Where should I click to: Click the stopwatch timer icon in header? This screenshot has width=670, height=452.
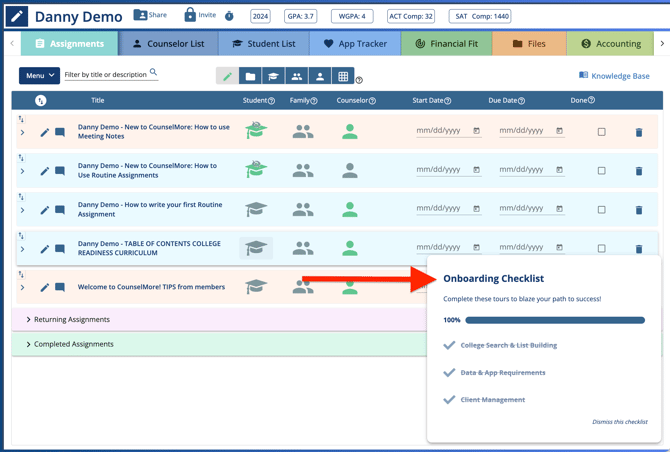pyautogui.click(x=229, y=16)
